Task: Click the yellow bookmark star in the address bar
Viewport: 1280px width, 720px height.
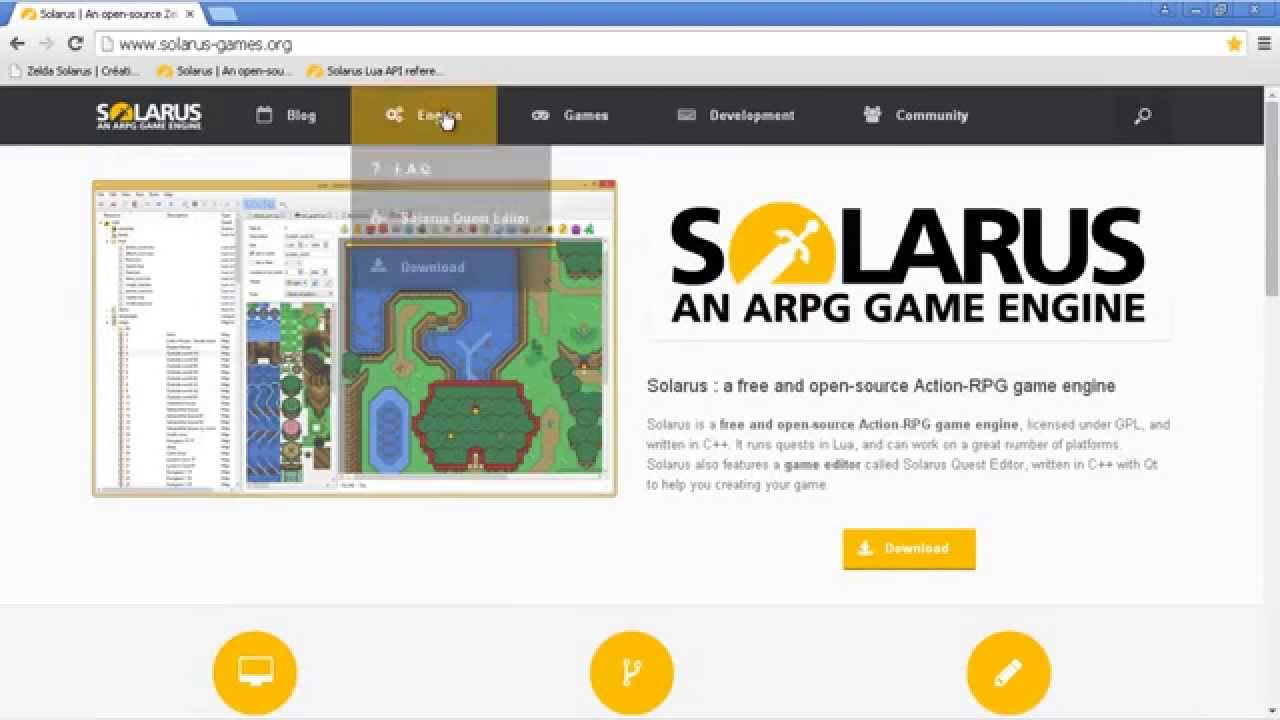Action: pyautogui.click(x=1234, y=44)
